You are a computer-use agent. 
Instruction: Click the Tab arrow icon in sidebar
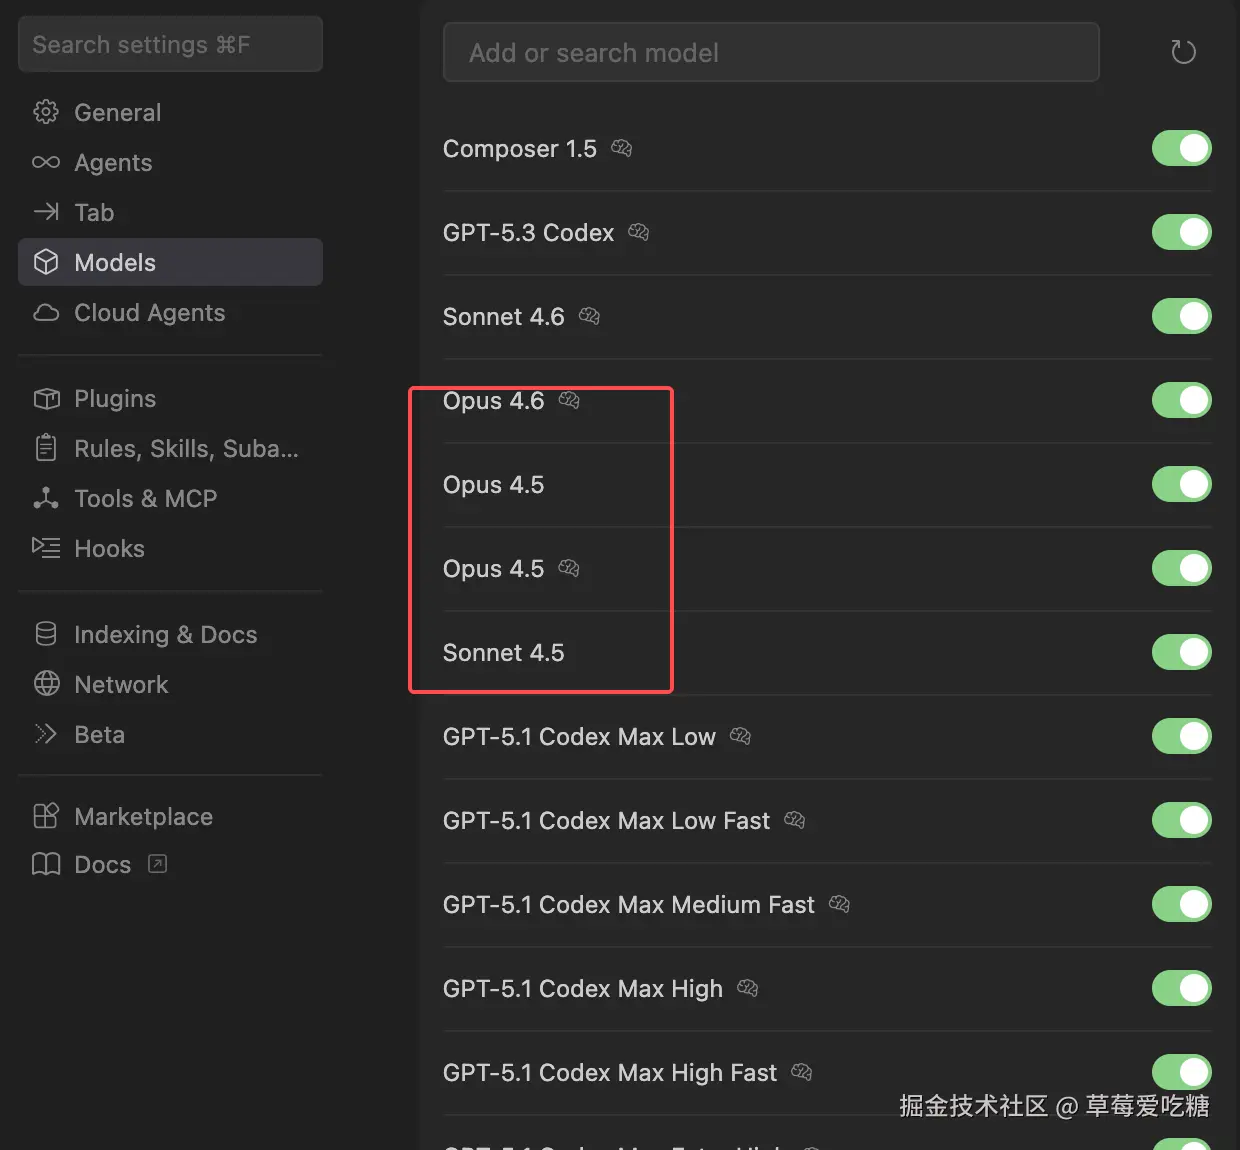click(46, 212)
